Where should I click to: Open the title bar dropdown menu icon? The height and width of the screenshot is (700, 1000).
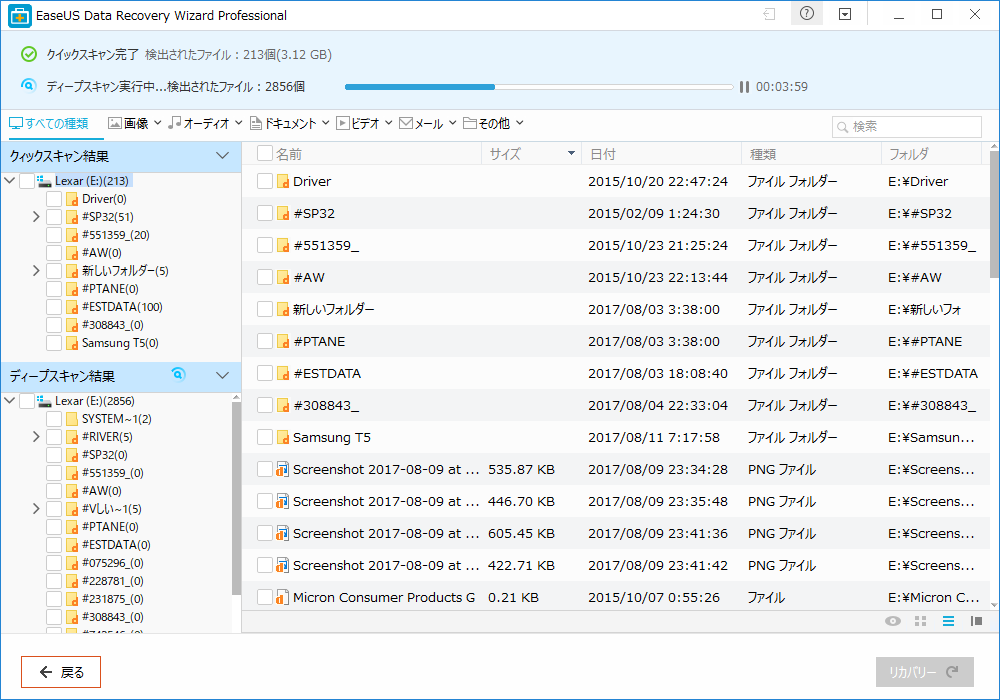coord(845,14)
